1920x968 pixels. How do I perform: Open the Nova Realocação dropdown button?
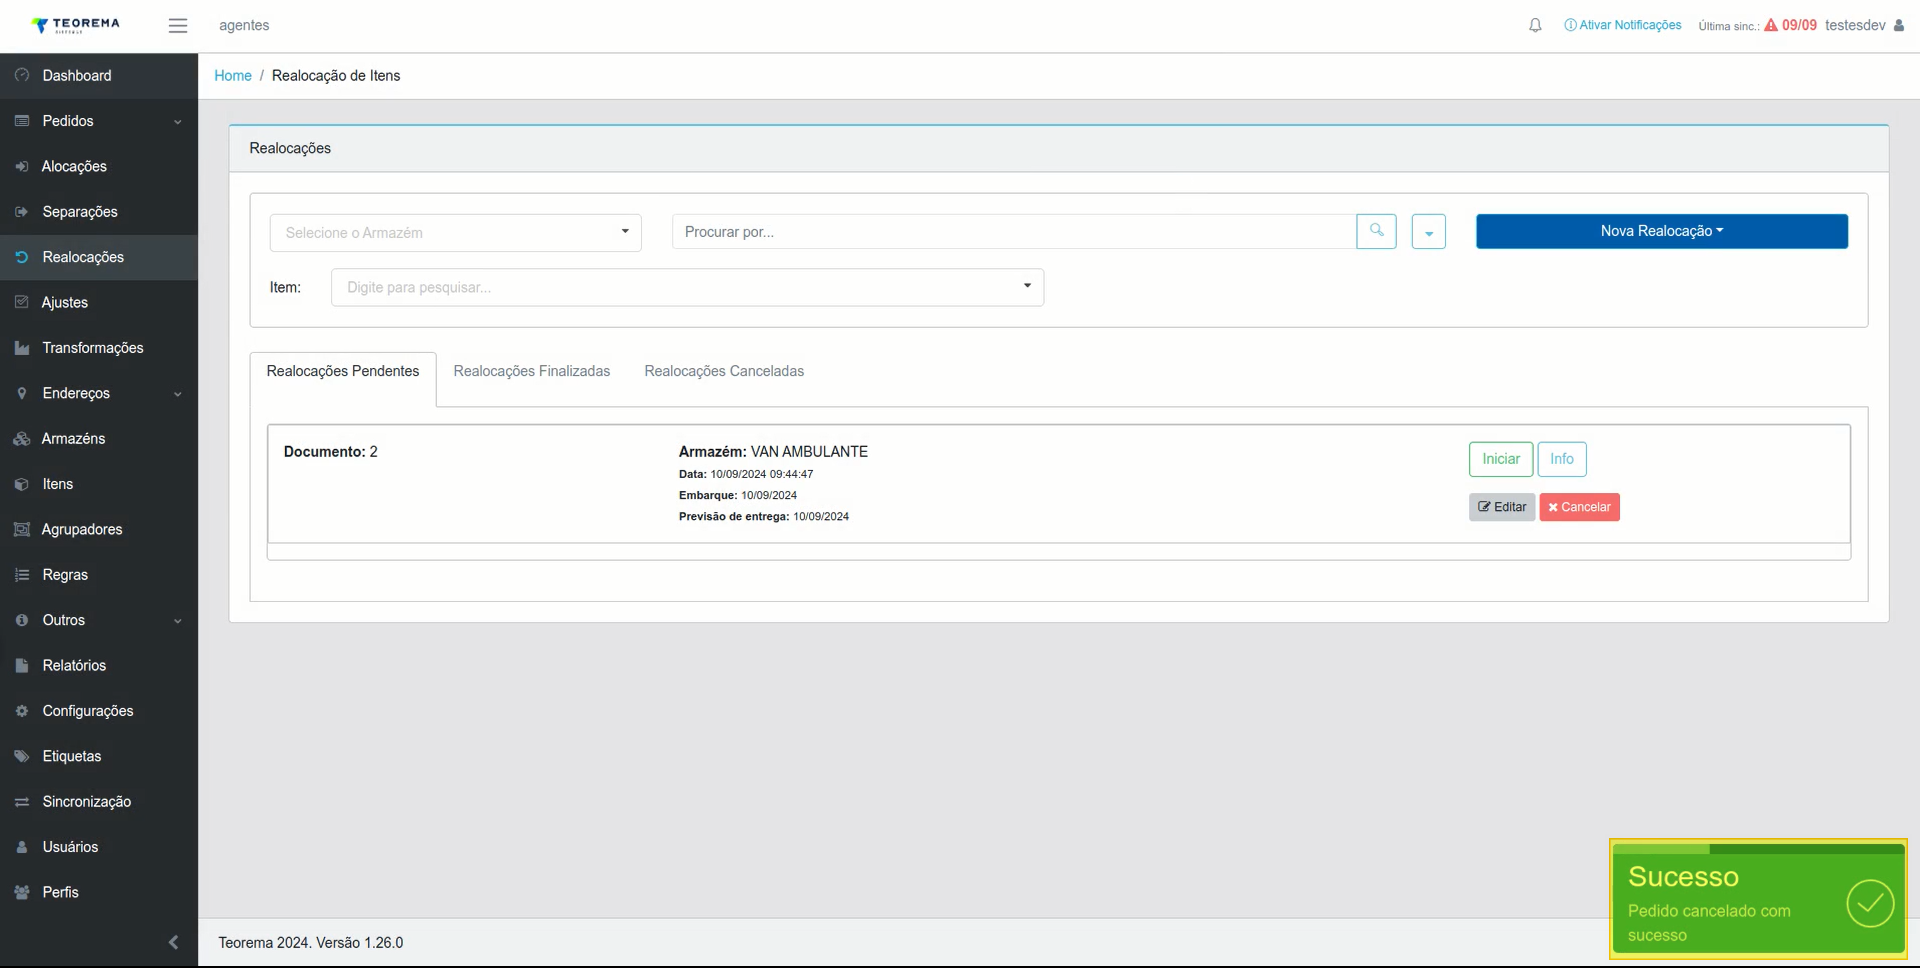(x=1661, y=231)
